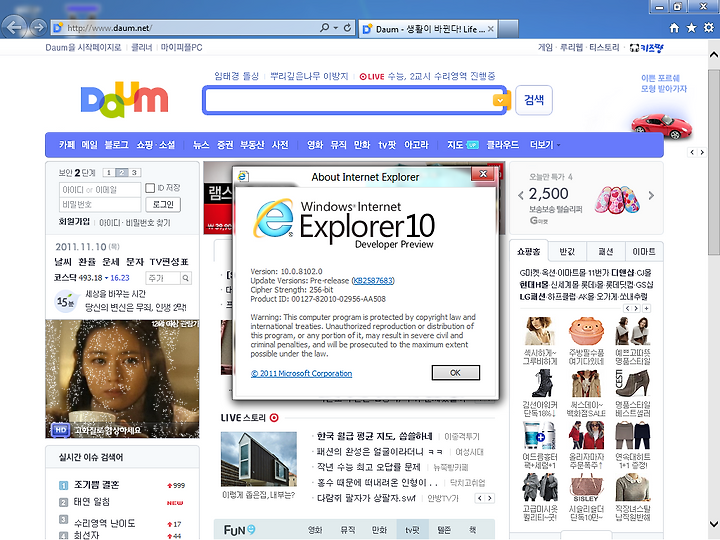
Task: Close the About Internet Explorer dialog
Action: click(x=483, y=174)
